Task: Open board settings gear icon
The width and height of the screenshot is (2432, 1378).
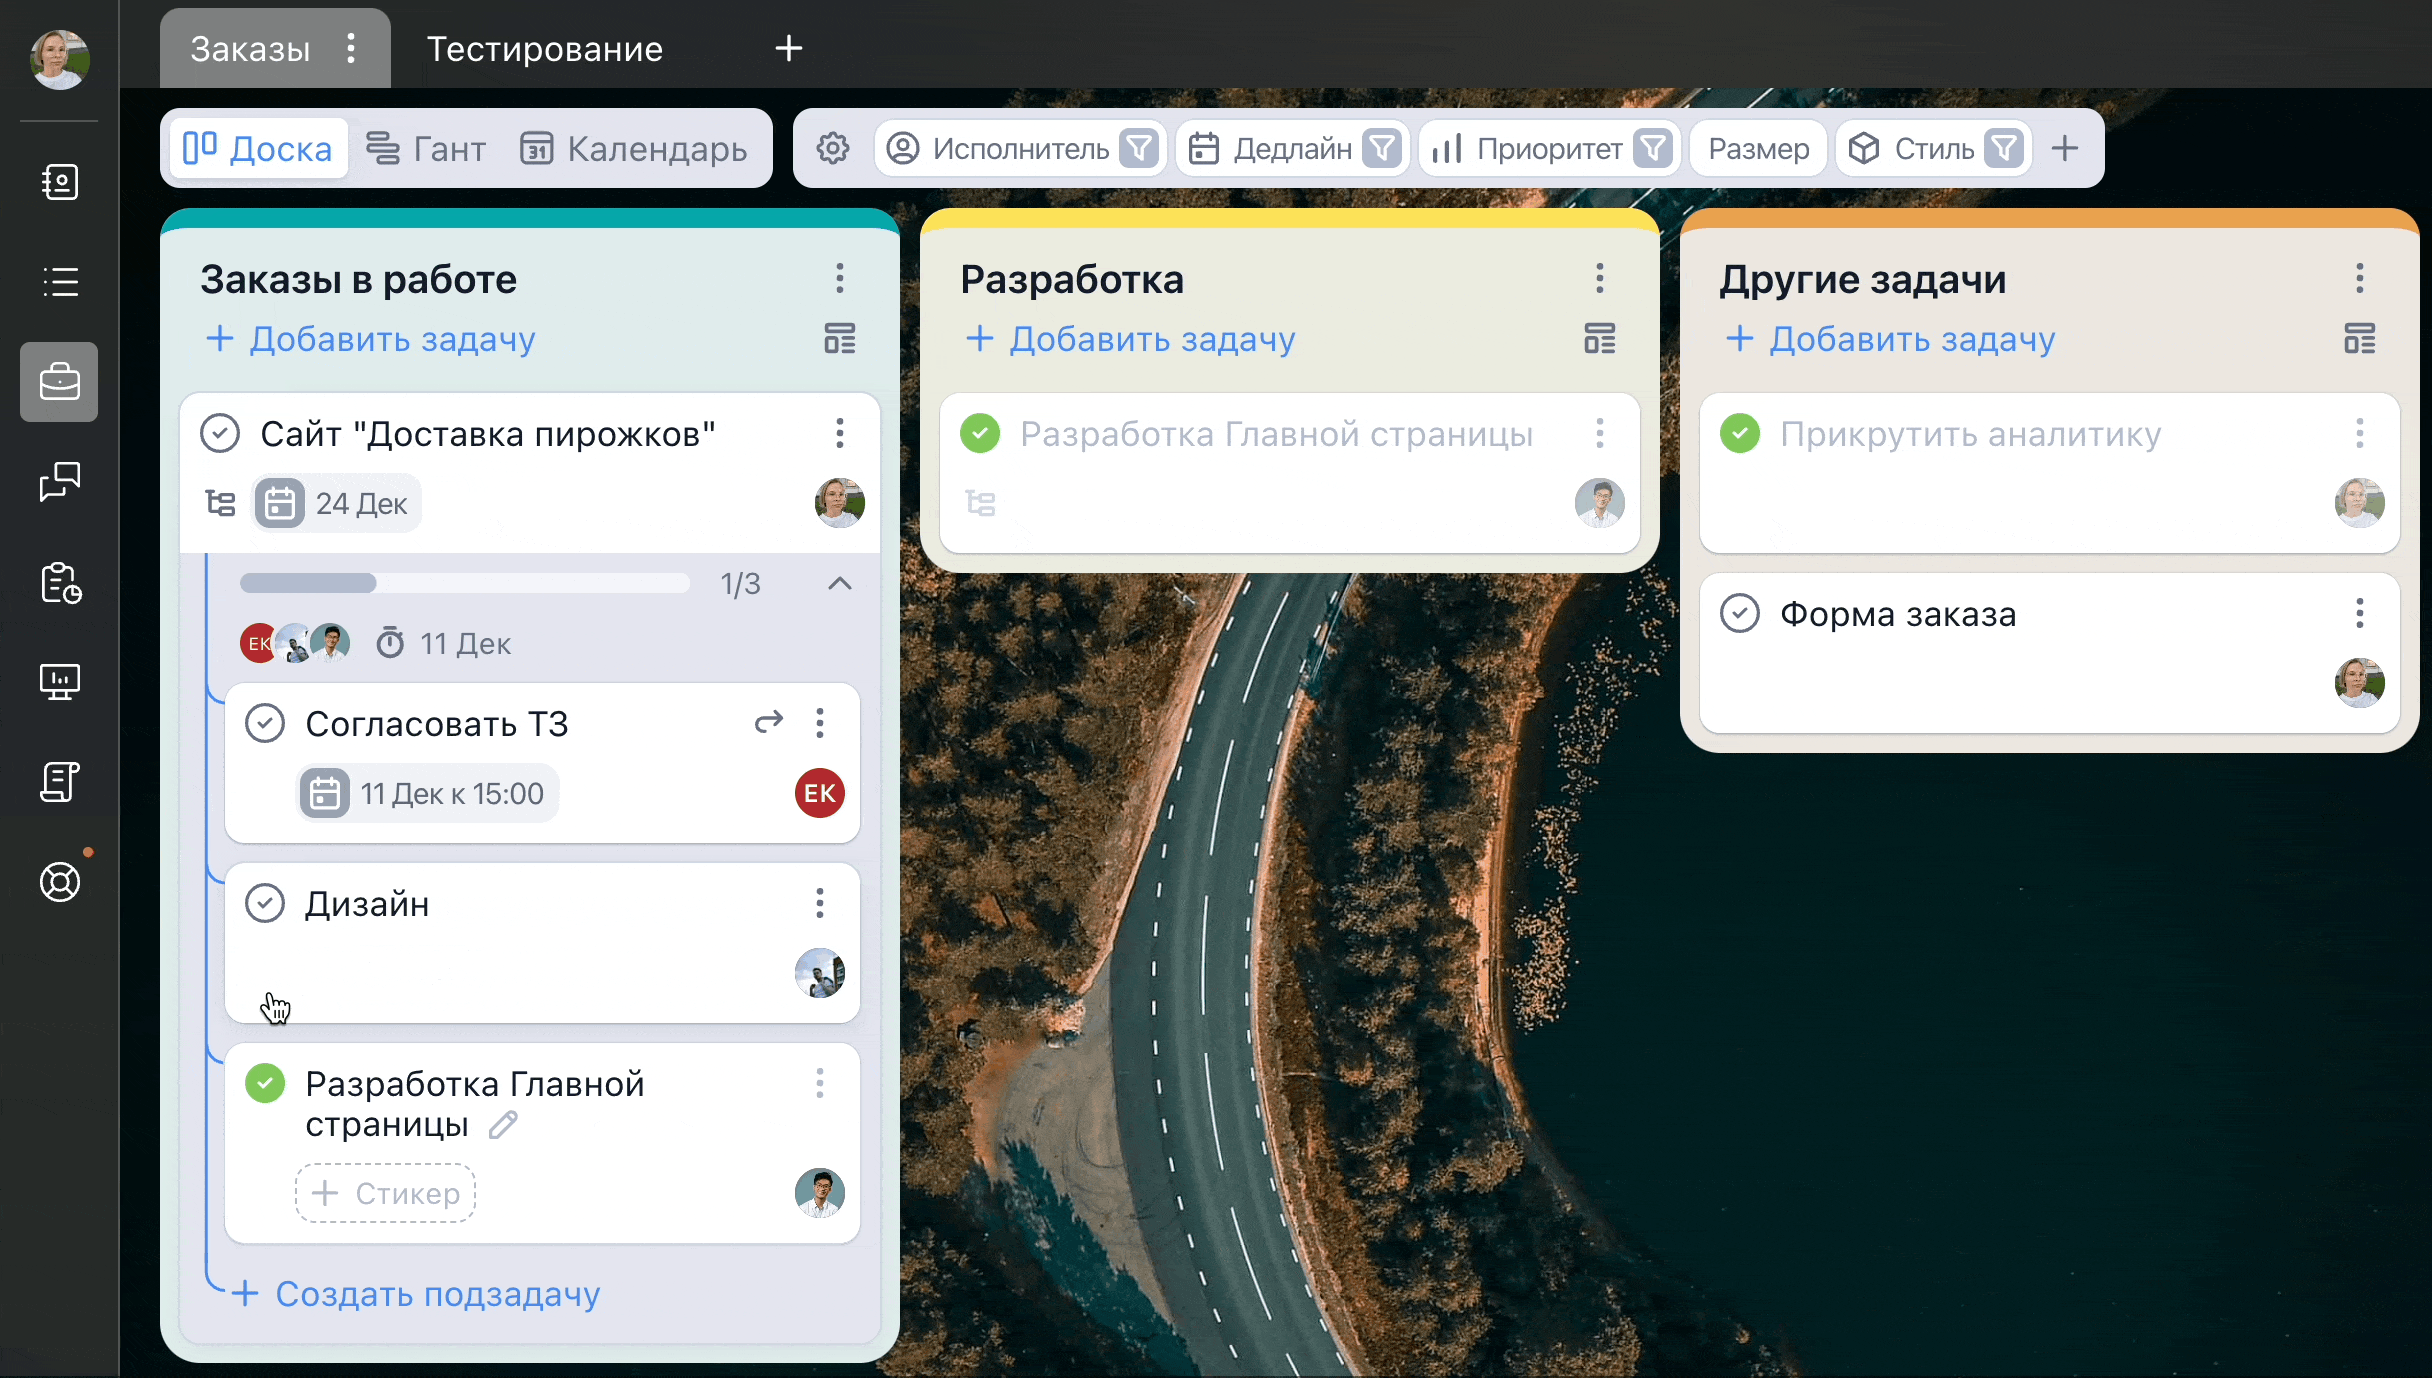Action: point(832,149)
